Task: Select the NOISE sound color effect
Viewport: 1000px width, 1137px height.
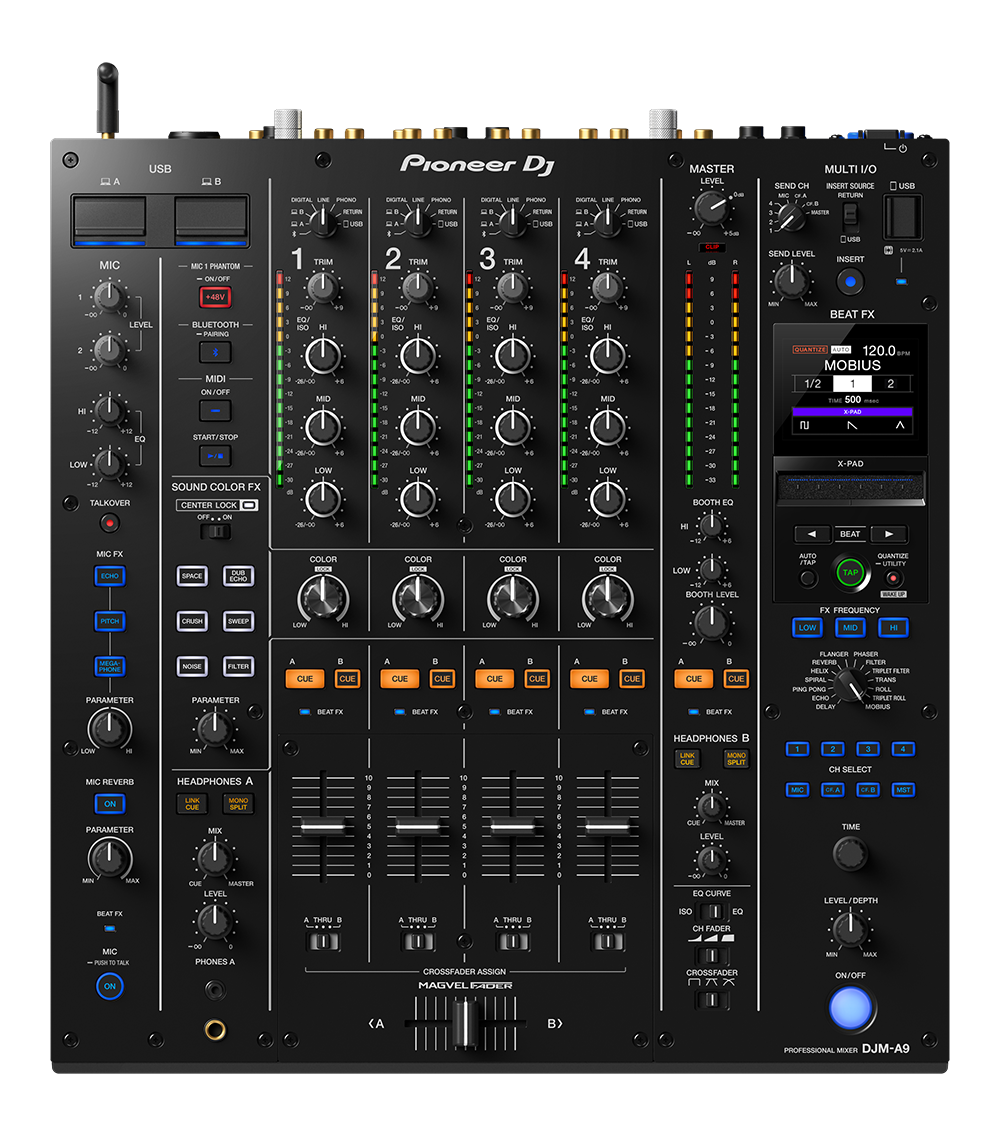Action: pos(192,666)
